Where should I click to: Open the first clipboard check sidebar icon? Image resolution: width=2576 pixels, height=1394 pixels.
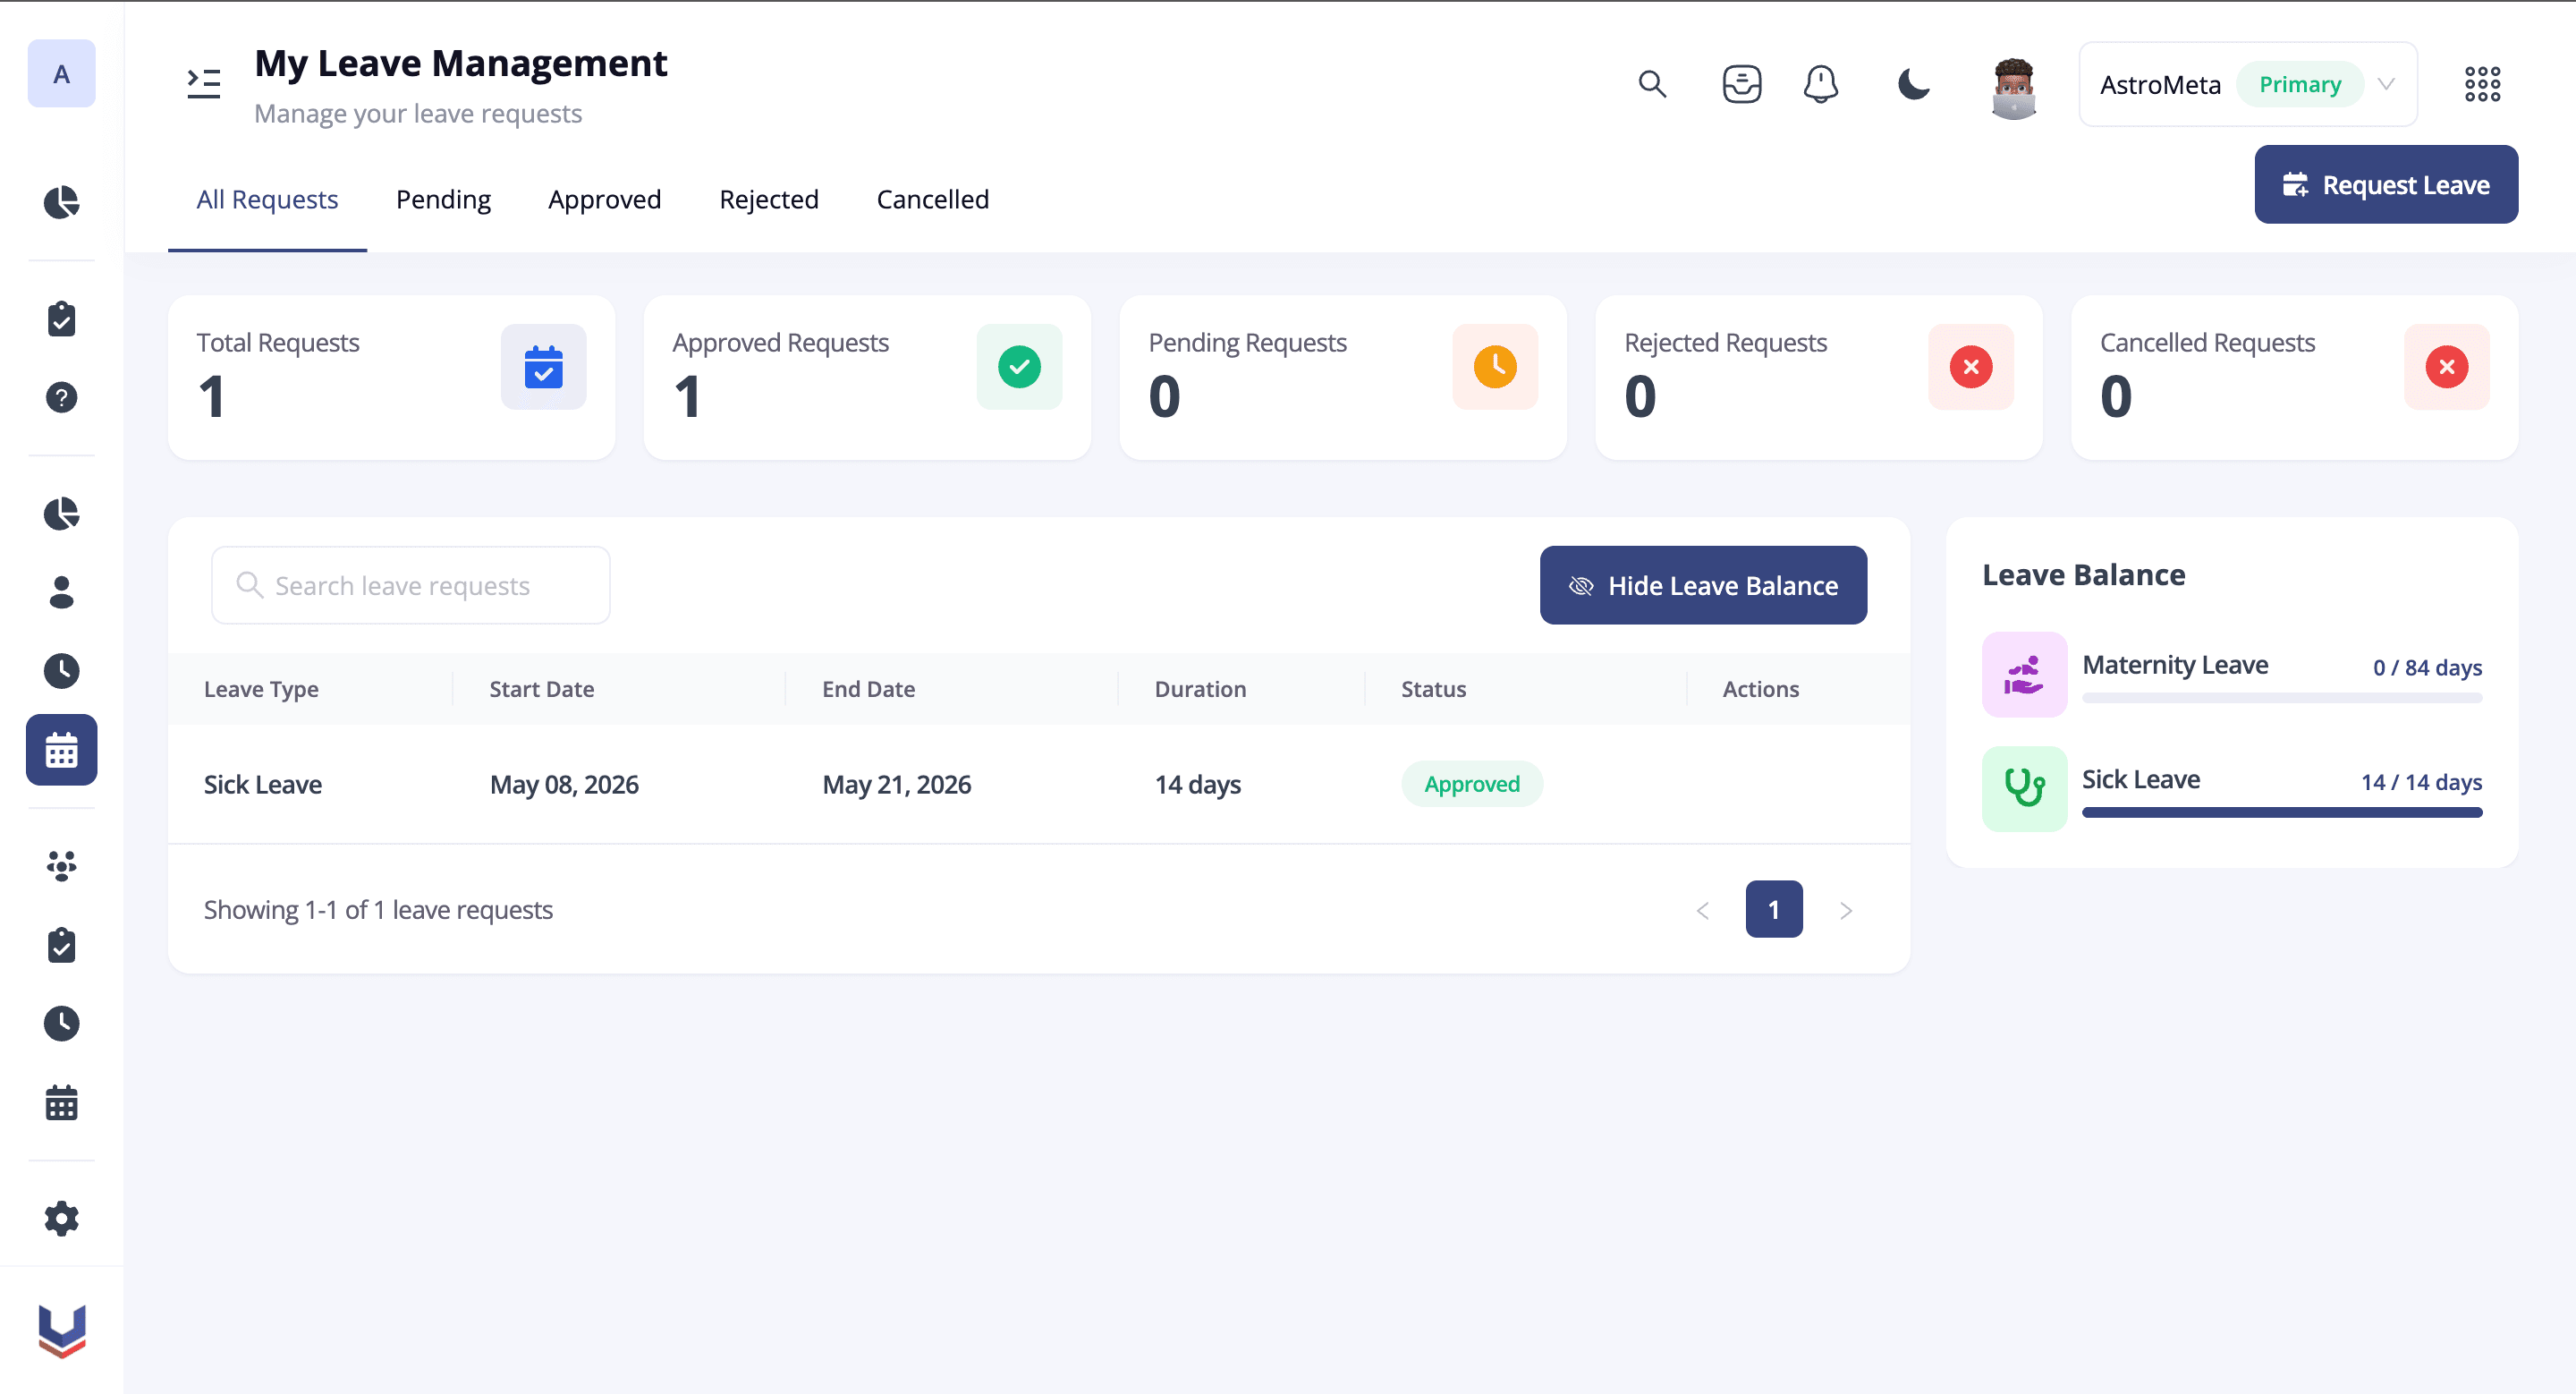[x=61, y=319]
